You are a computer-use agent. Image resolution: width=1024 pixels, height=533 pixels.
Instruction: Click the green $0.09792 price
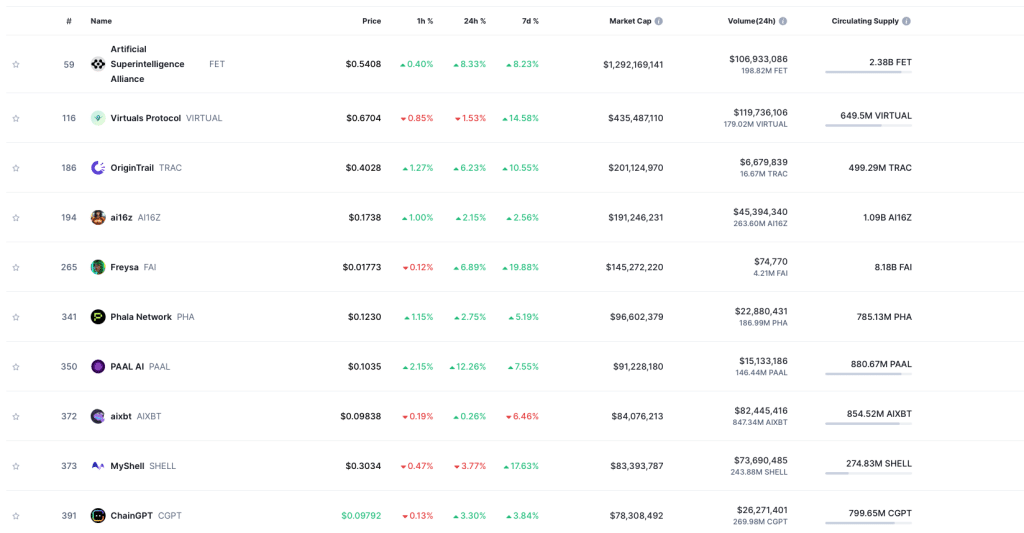[x=361, y=515]
